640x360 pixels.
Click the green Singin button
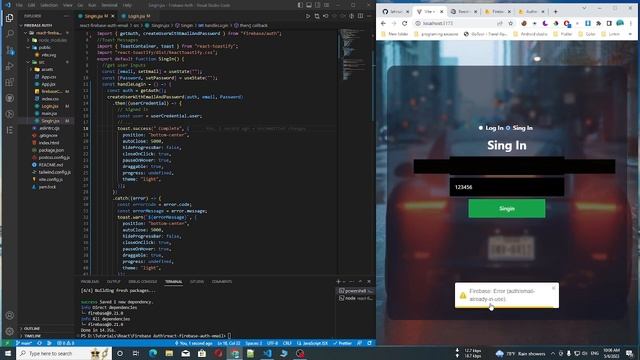click(507, 209)
